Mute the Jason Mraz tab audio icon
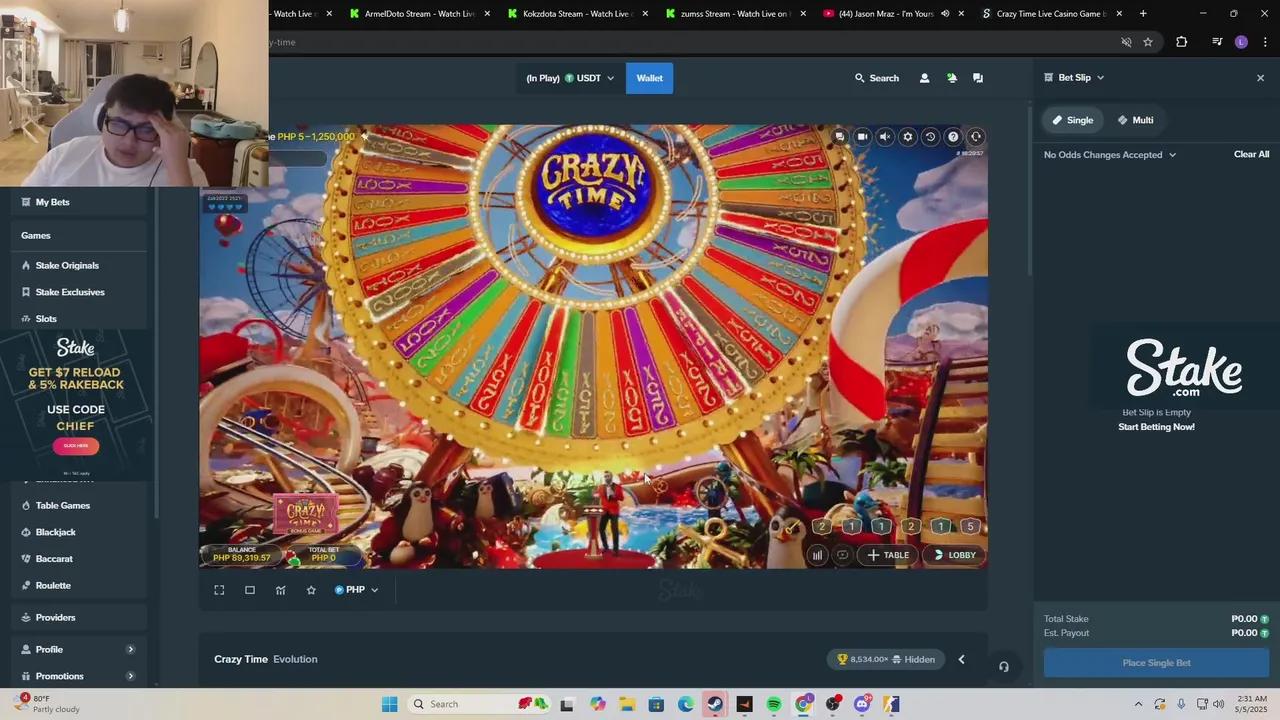The width and height of the screenshot is (1280, 720). pos(945,14)
